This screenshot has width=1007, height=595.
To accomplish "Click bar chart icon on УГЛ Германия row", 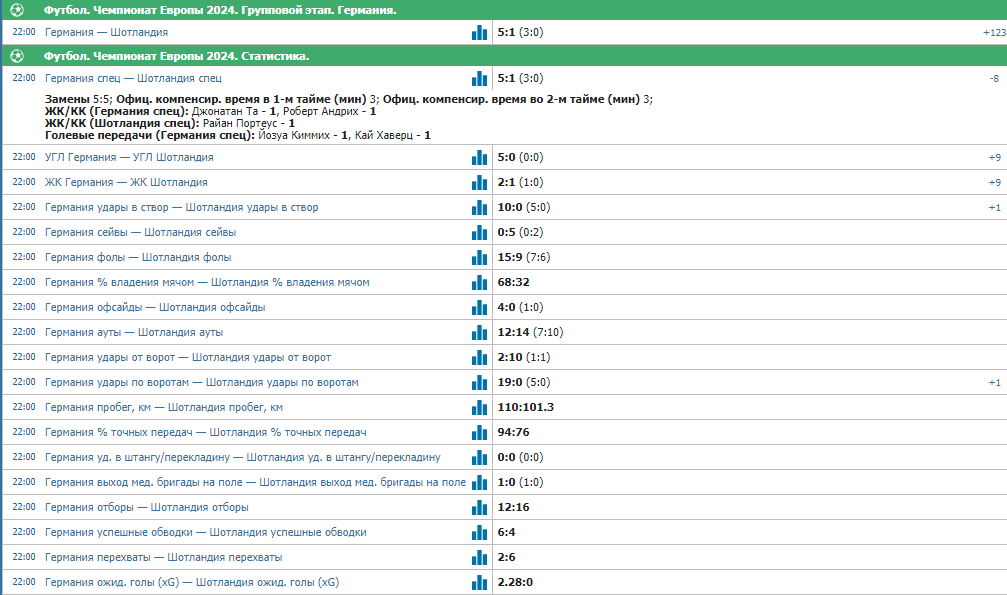I will point(479,157).
